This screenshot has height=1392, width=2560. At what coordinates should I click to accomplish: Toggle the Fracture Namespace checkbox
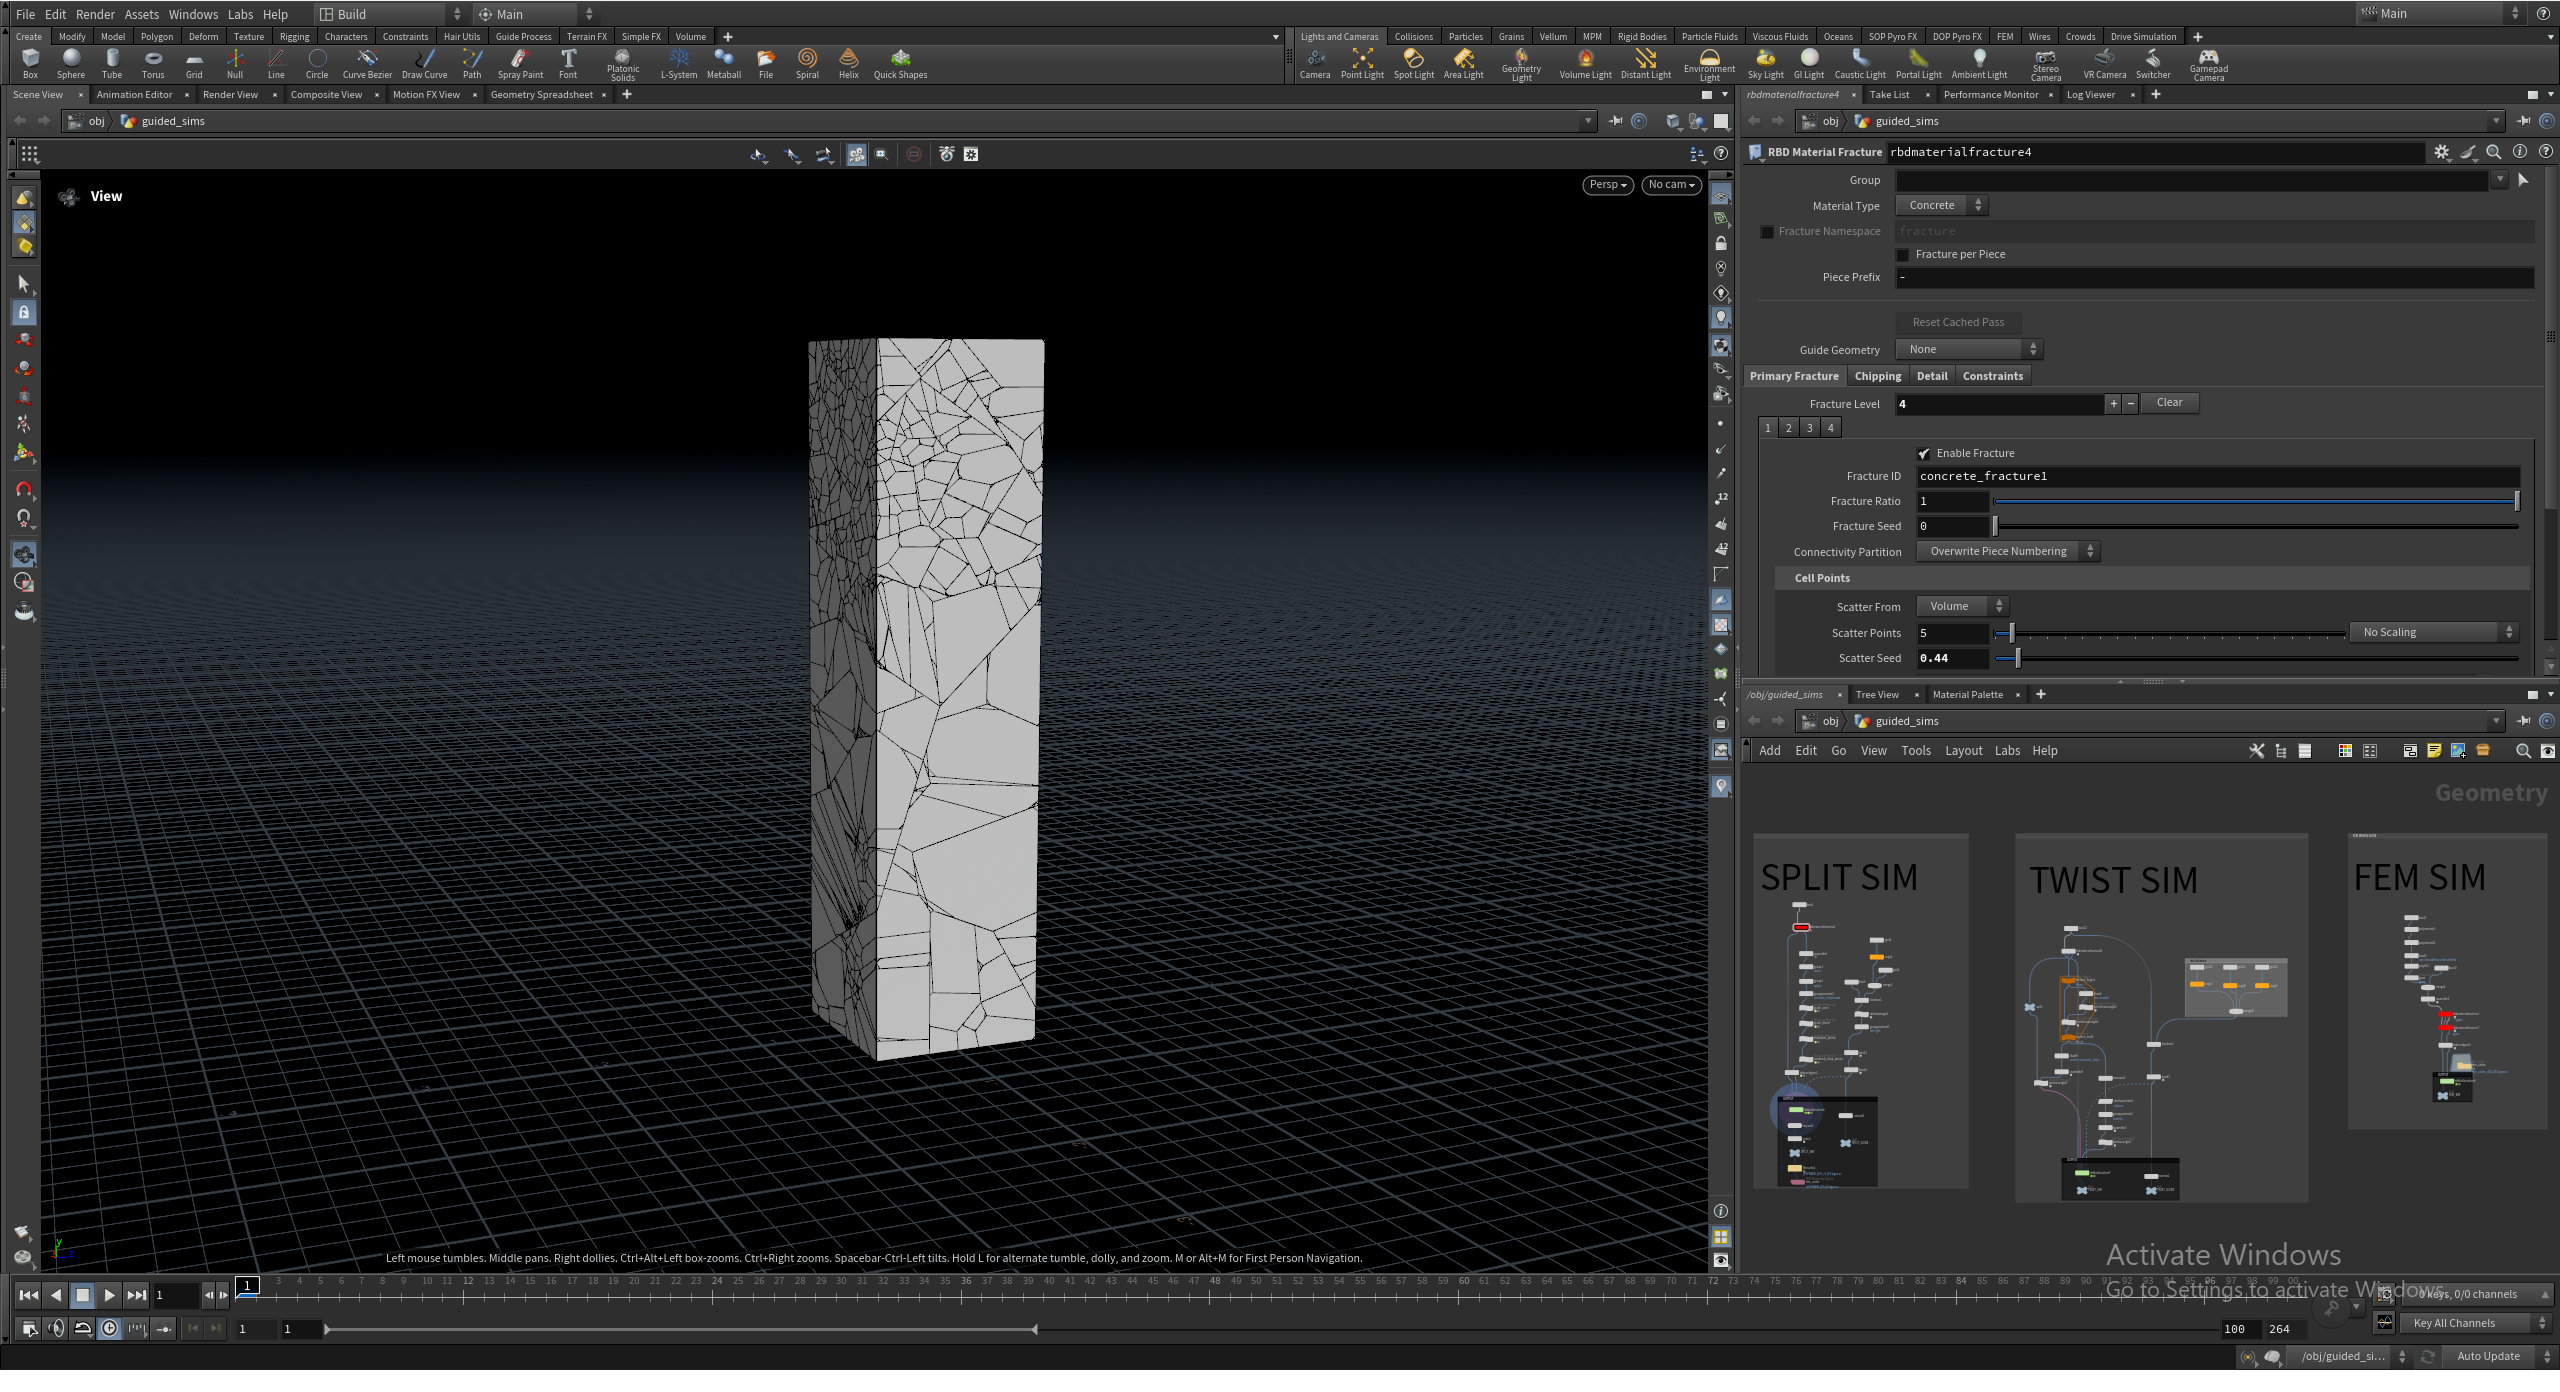pyautogui.click(x=1768, y=231)
